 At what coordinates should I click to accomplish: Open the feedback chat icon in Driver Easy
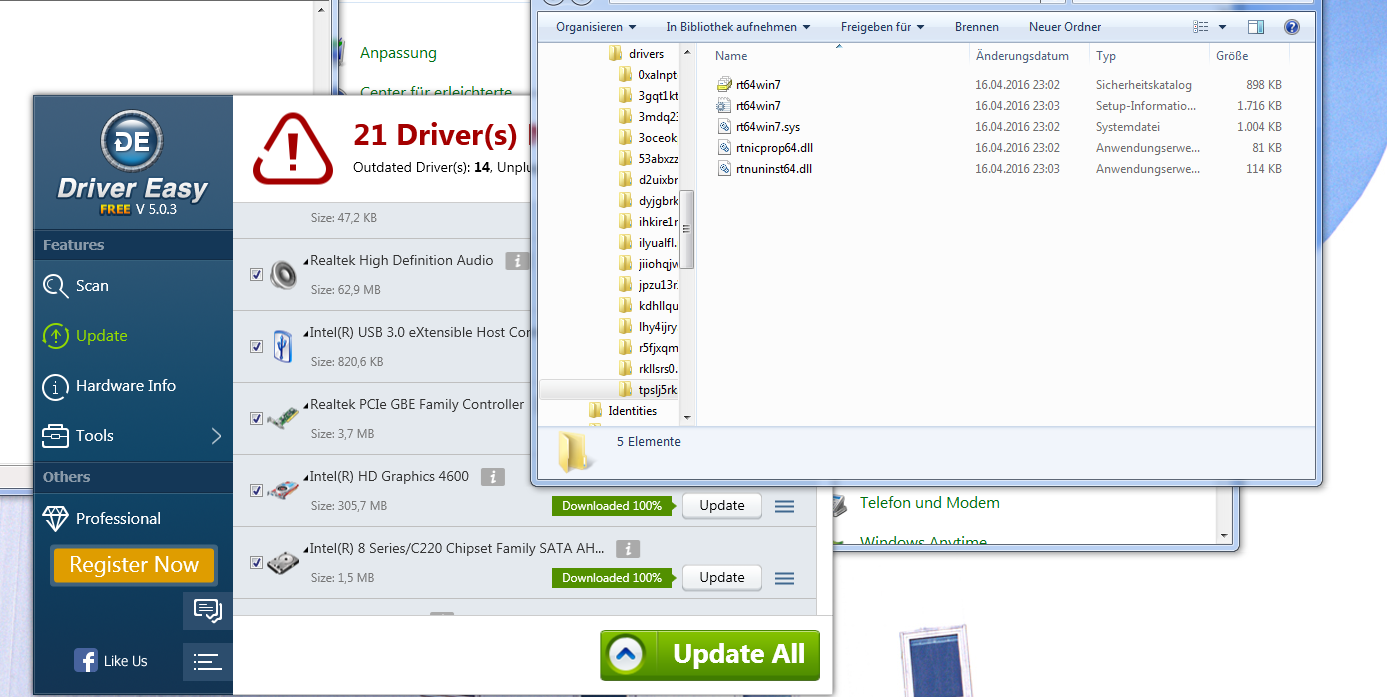click(x=207, y=610)
